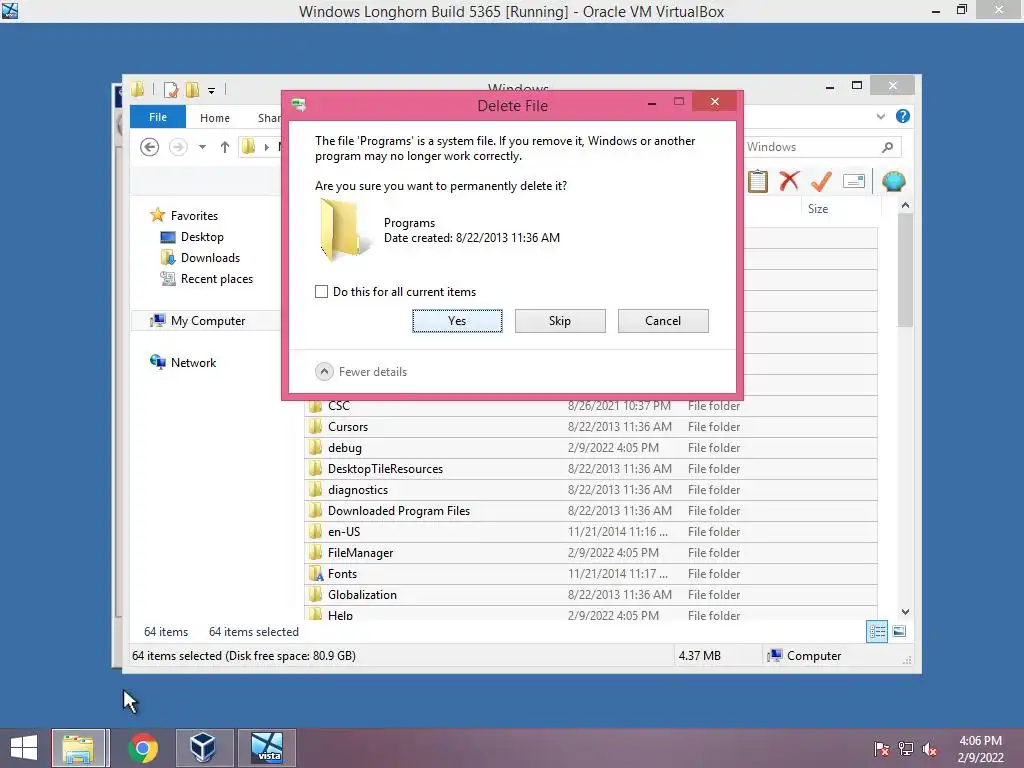Screen dimensions: 1024x768
Task: Click the address bar folder icon
Action: pos(248,147)
